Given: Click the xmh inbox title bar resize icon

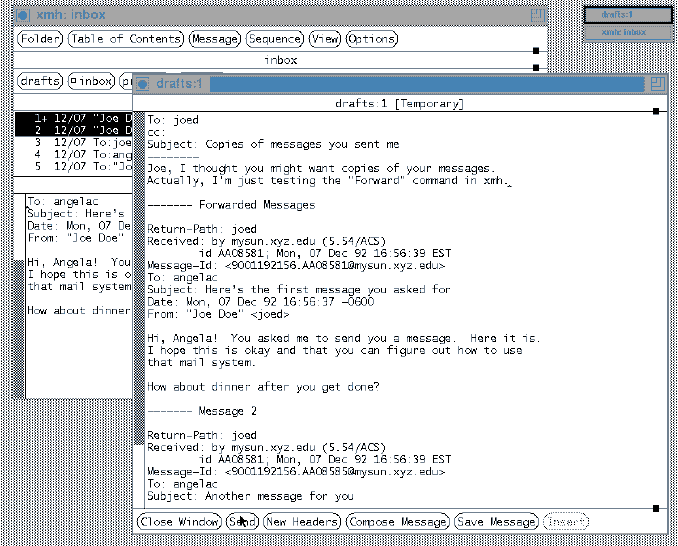Looking at the screenshot, I should coord(538,15).
